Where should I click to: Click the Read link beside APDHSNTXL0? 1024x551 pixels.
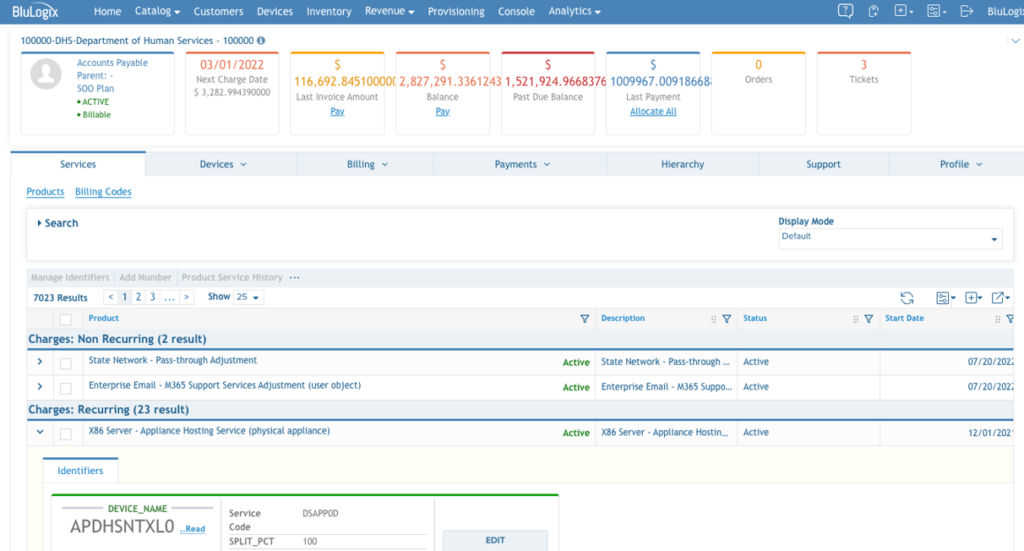(x=193, y=529)
